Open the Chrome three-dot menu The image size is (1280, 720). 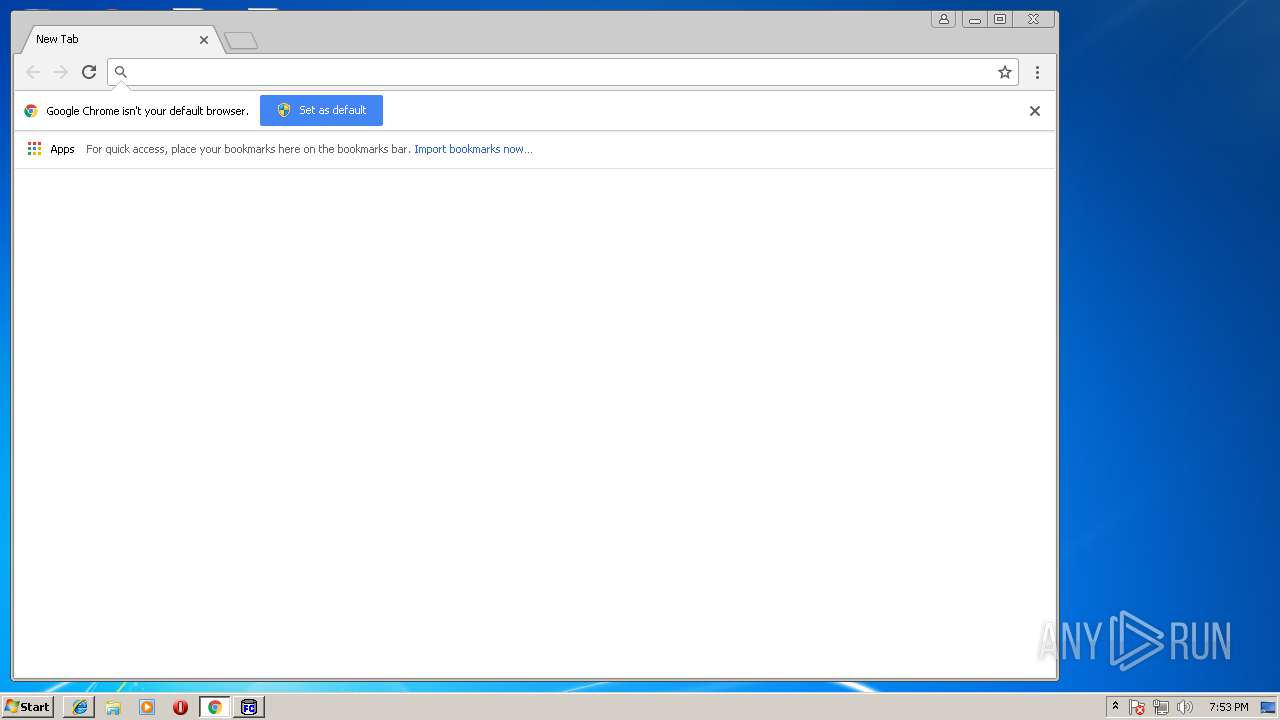[1037, 72]
